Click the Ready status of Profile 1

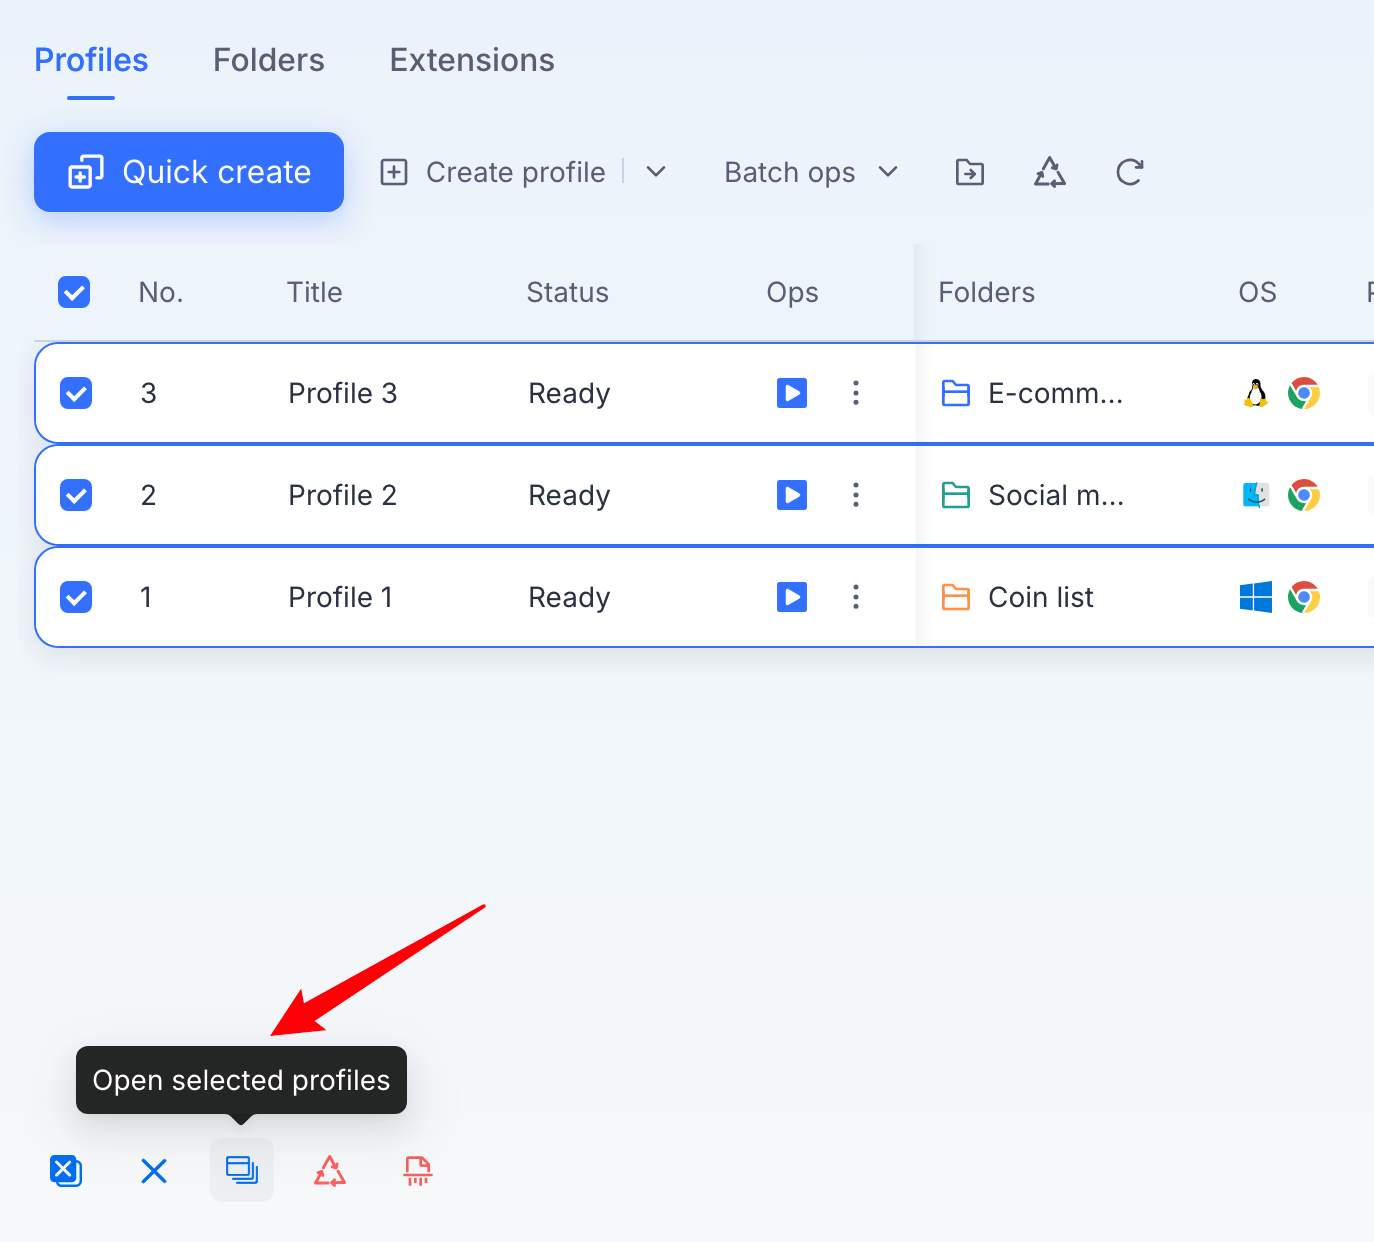click(569, 597)
